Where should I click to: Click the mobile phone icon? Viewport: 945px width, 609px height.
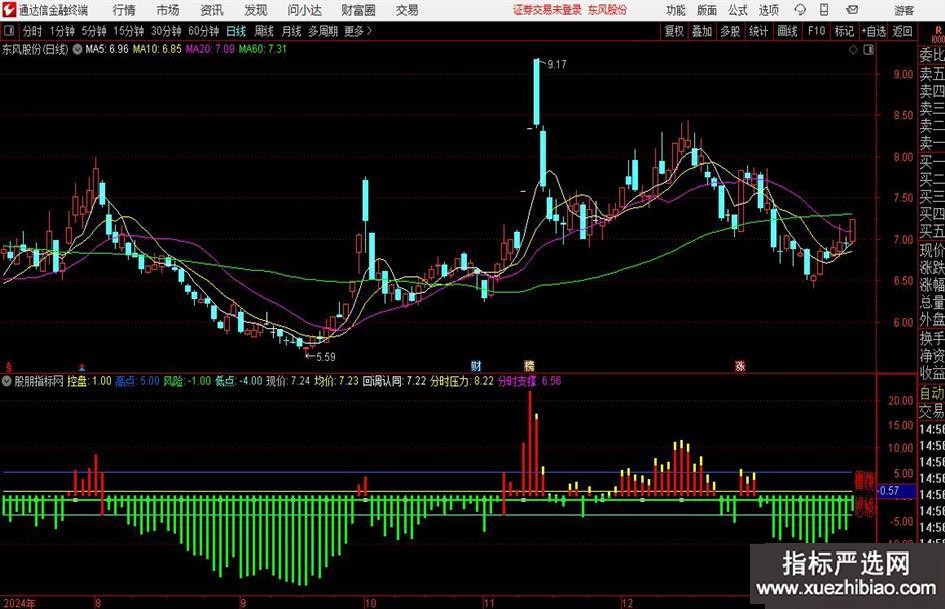pyautogui.click(x=824, y=10)
